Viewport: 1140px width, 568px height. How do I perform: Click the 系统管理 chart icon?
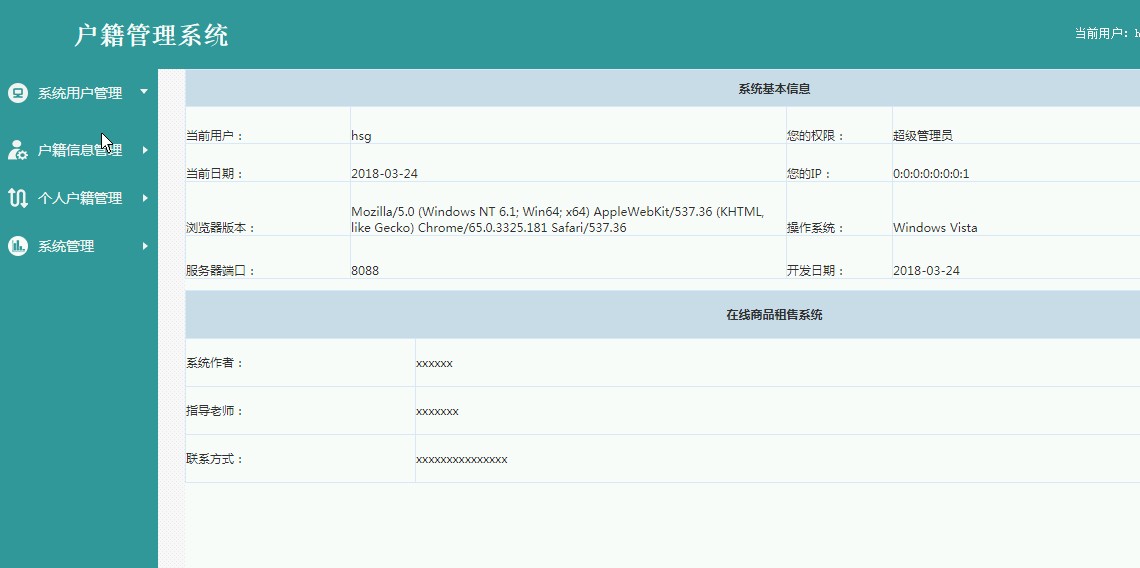(x=17, y=246)
